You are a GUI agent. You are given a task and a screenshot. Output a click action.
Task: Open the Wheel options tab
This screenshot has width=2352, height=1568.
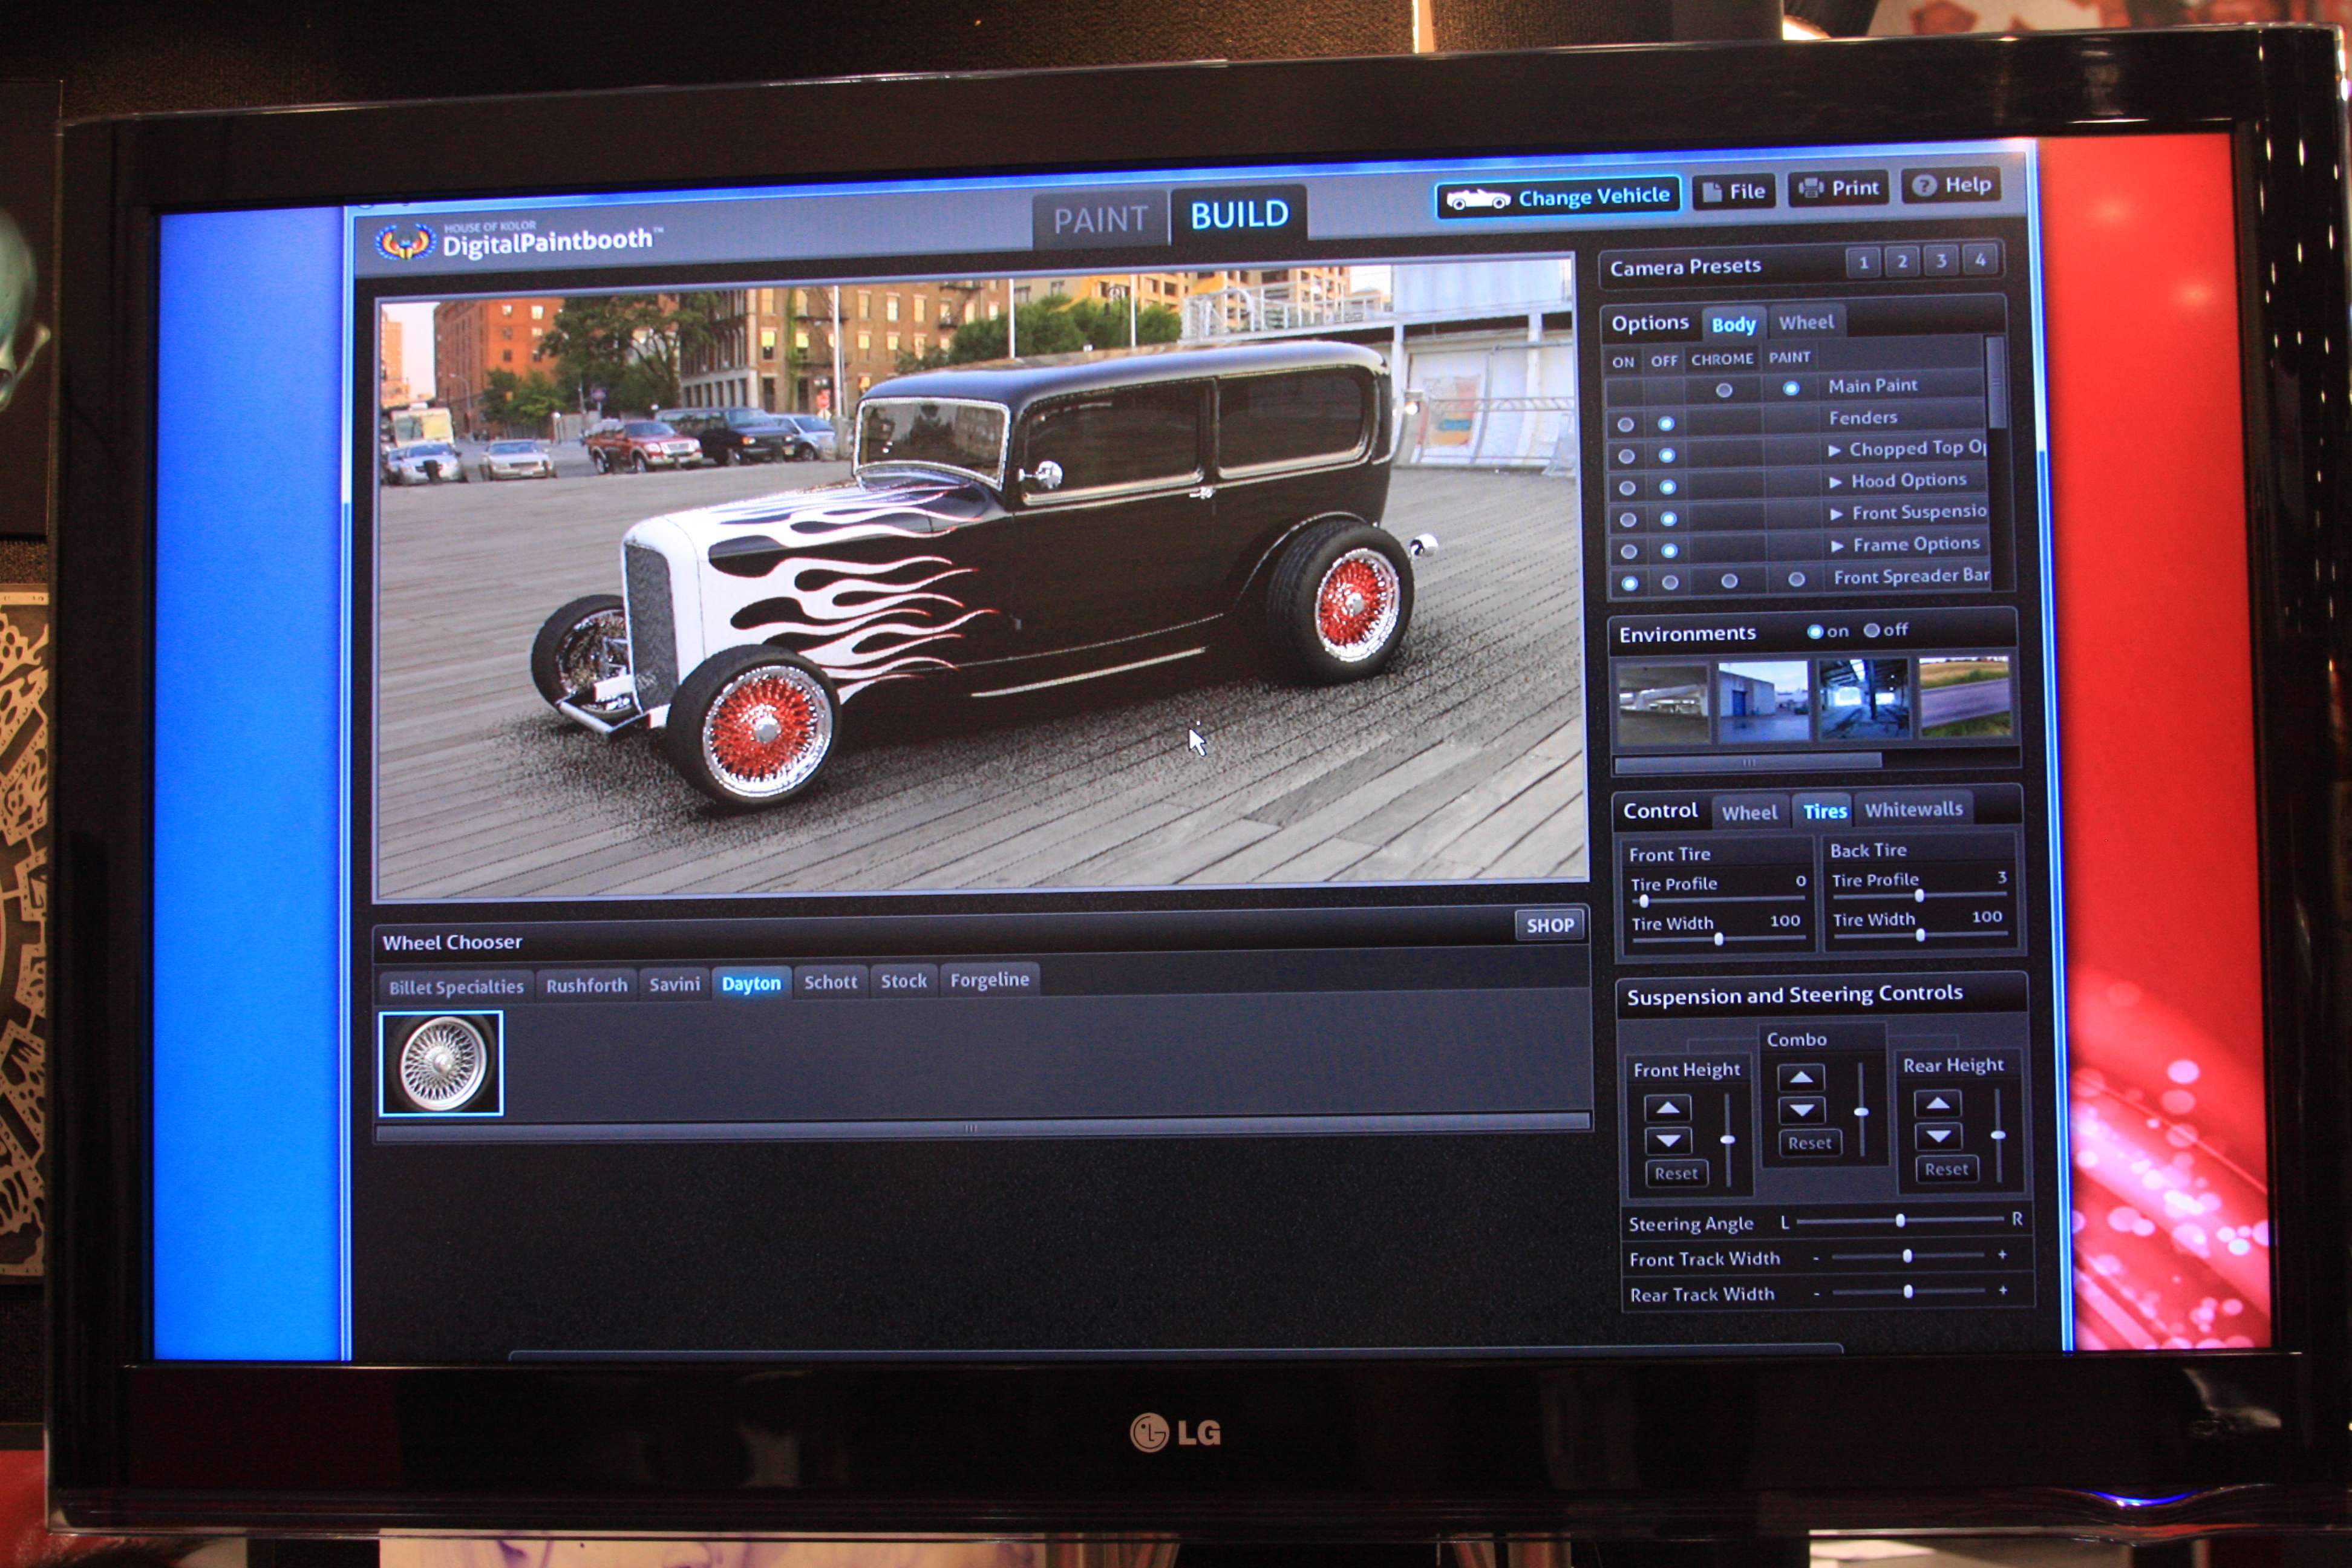pyautogui.click(x=1806, y=322)
